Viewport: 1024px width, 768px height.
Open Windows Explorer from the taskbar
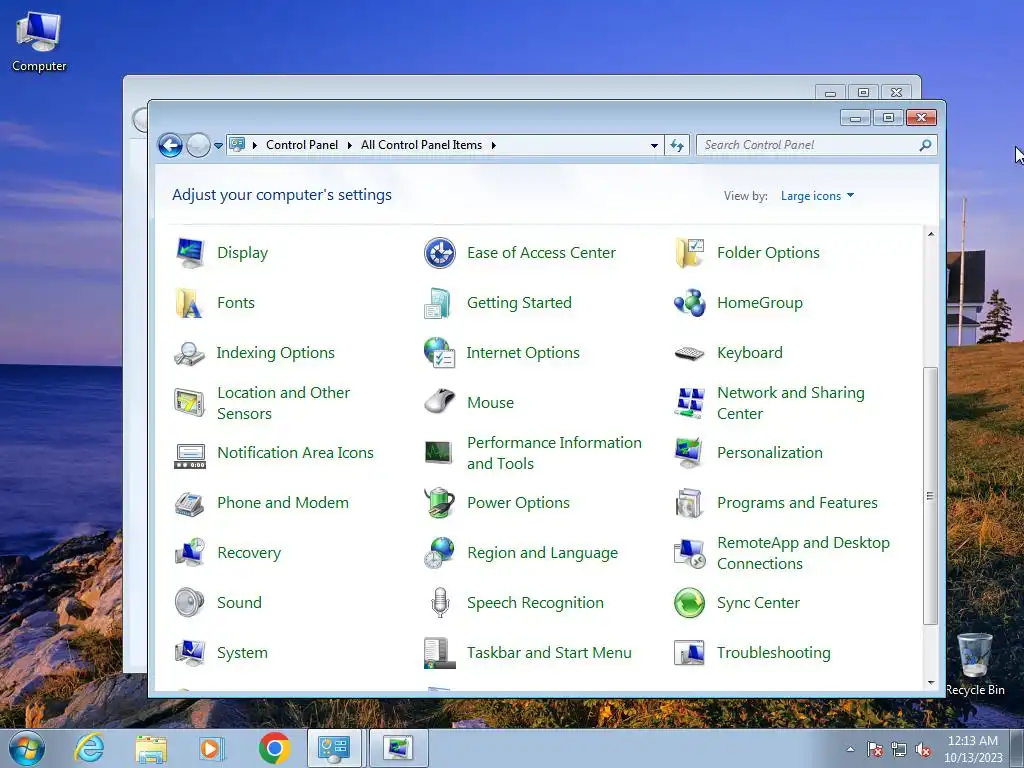[x=151, y=748]
